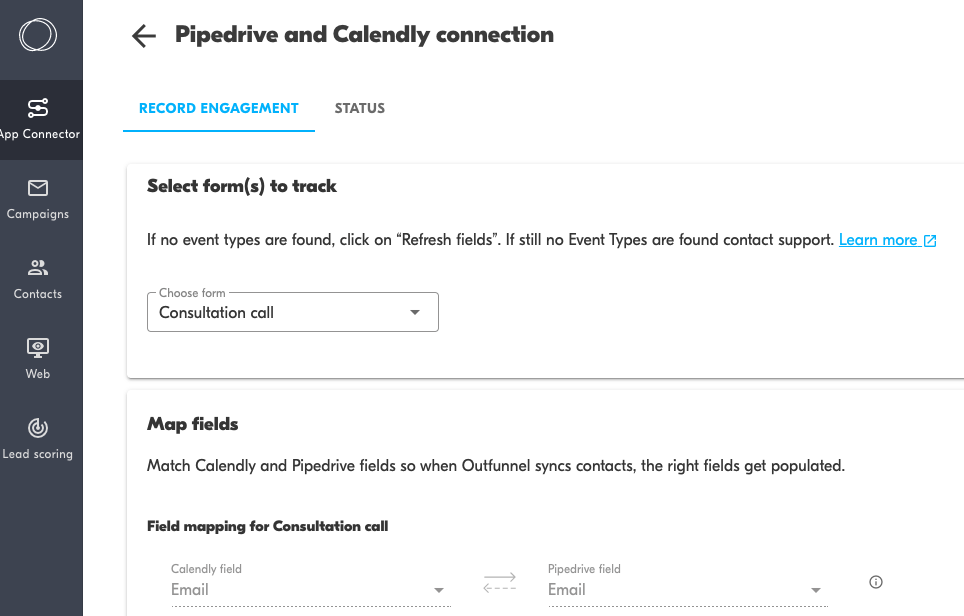Click the info icon beside Email mapping

pos(876,582)
